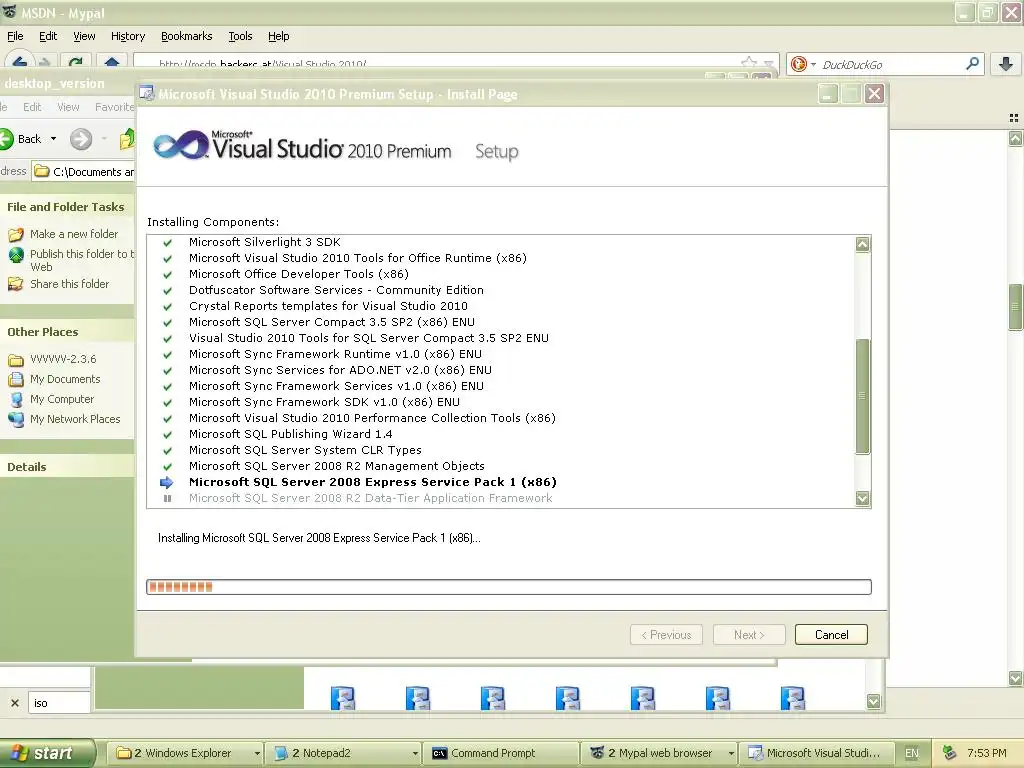This screenshot has height=768, width=1024.
Task: Open the View menu in Mypal
Action: pos(84,36)
